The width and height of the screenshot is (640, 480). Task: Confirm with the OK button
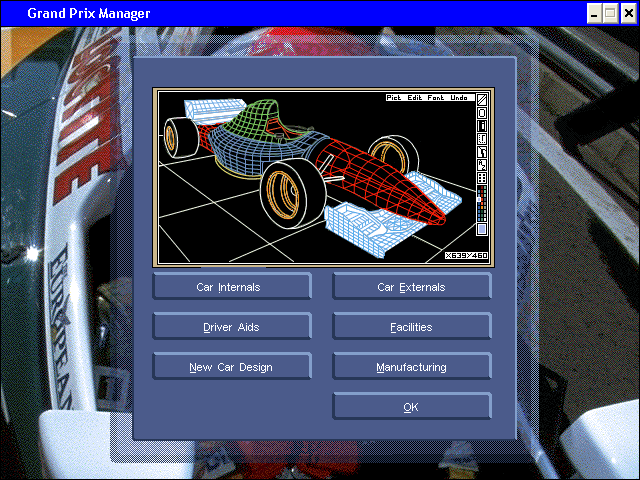[412, 407]
